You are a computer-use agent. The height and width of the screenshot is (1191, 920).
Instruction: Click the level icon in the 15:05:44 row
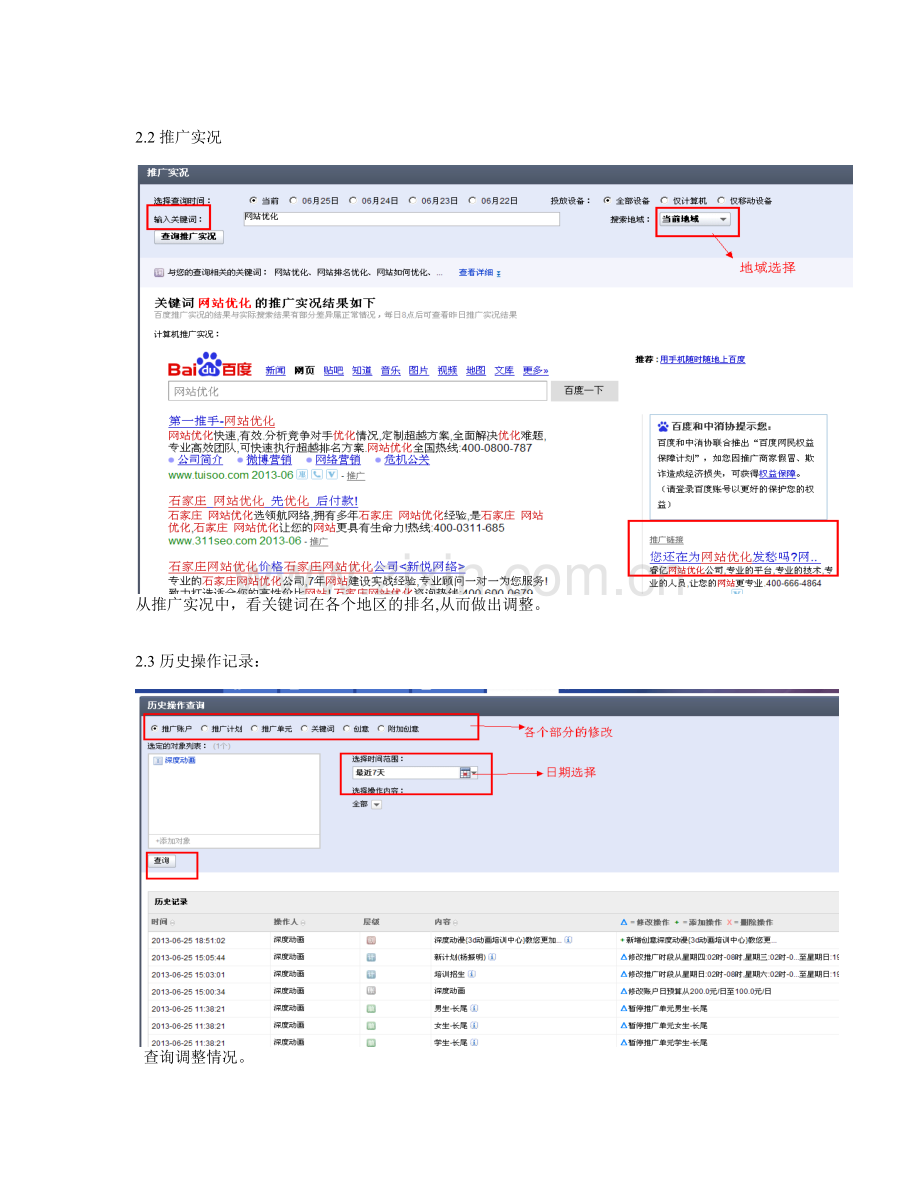[x=371, y=957]
